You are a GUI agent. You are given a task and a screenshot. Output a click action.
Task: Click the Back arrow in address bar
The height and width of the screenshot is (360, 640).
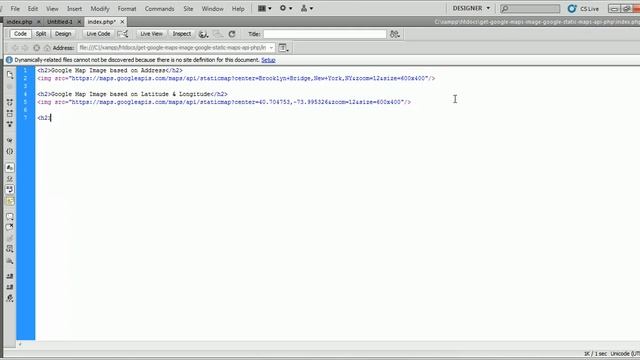[x=15, y=48]
